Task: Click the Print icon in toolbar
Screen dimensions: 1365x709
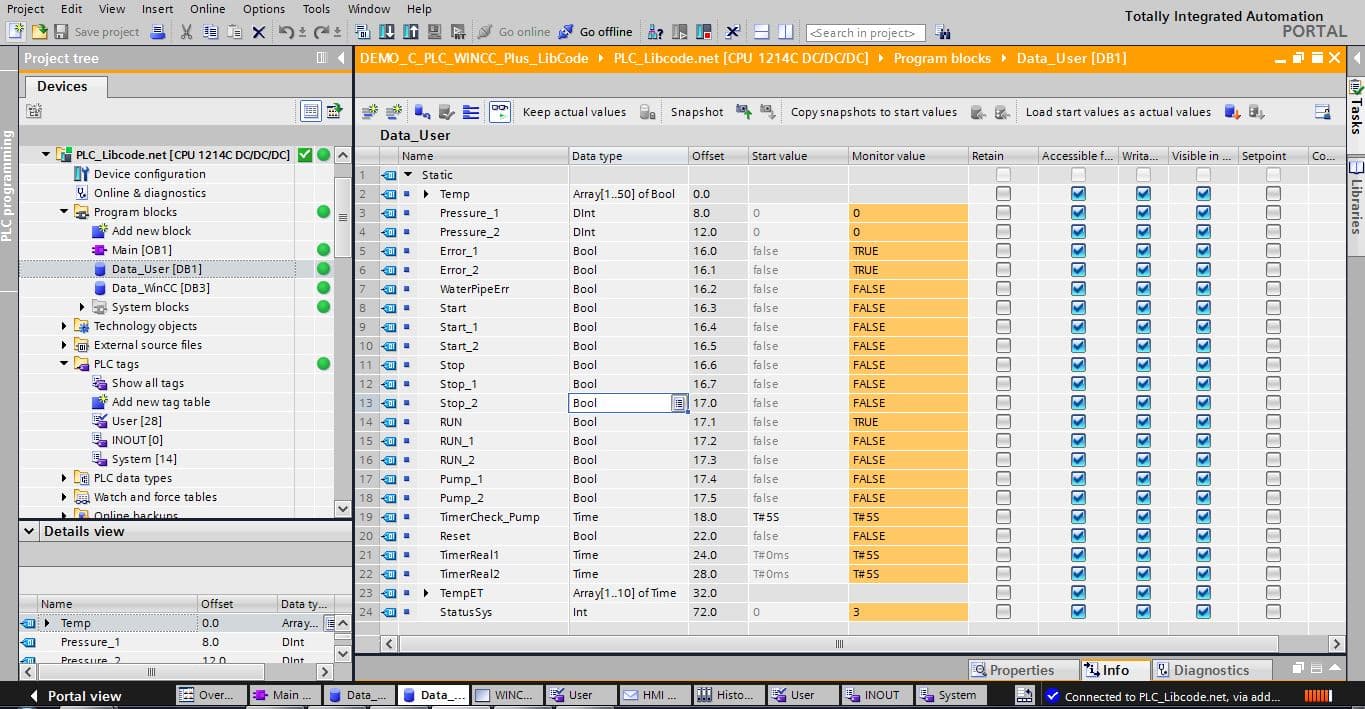Action: pos(158,32)
